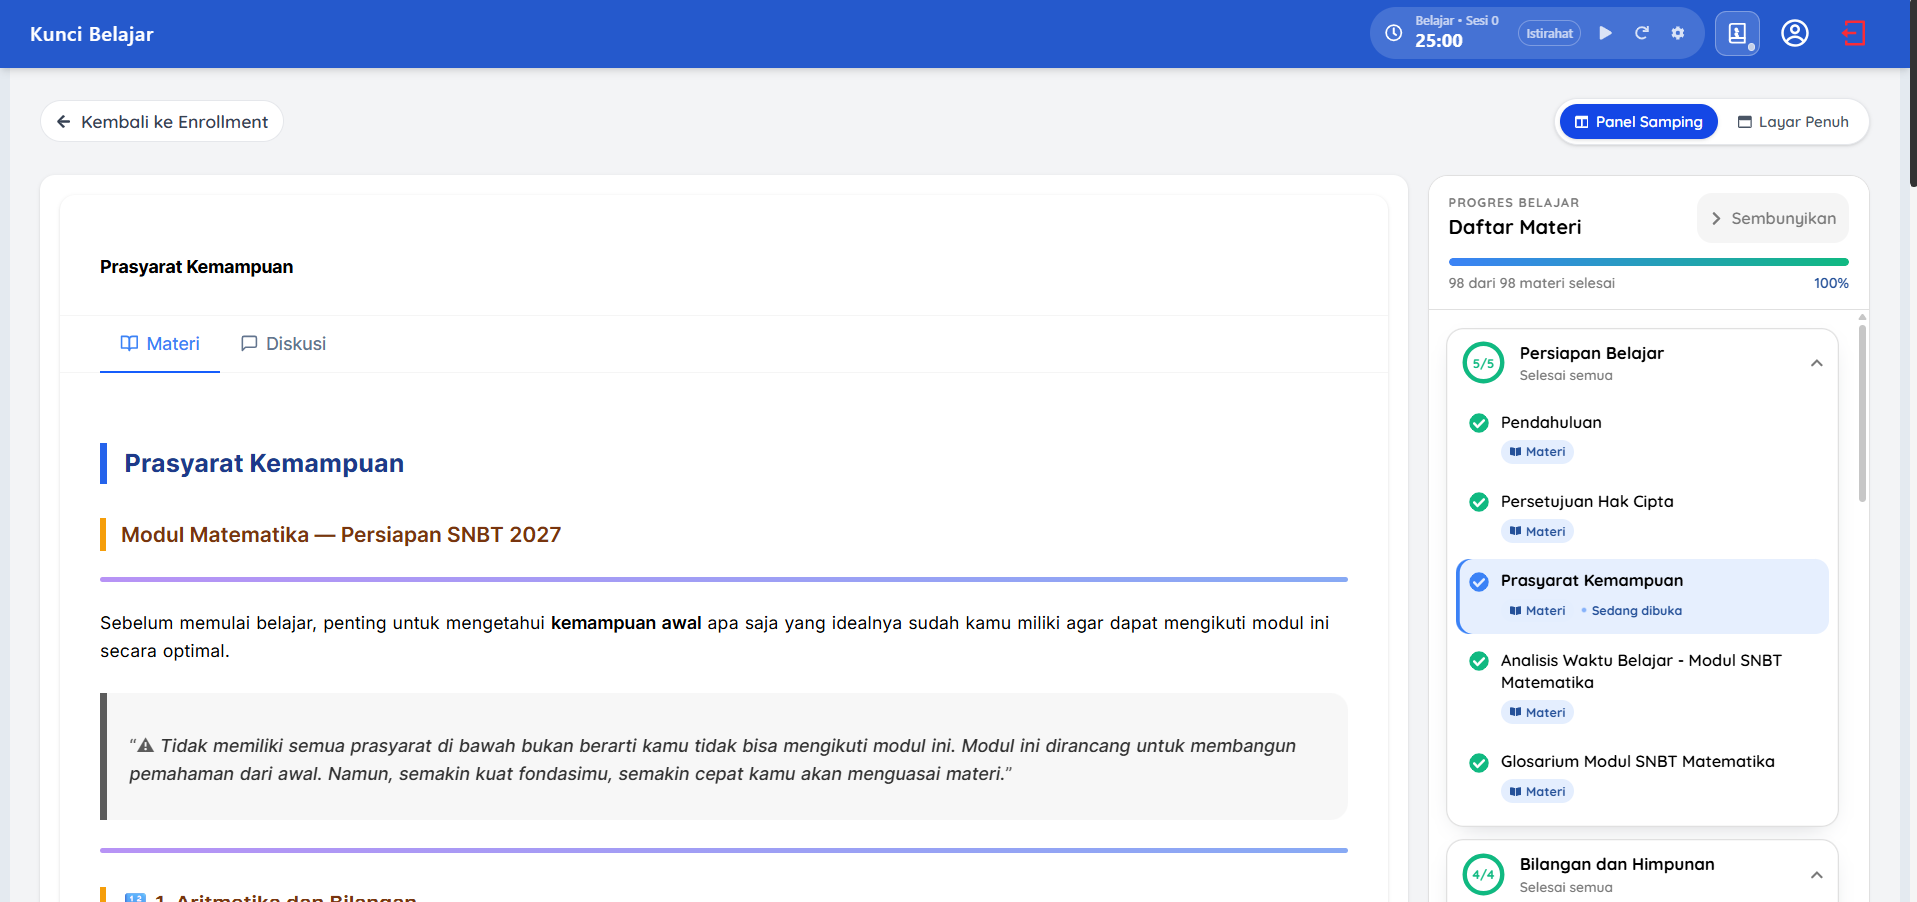Click the 'Modul Matematika — Persiapan SNBT 2027' heading

coord(341,535)
